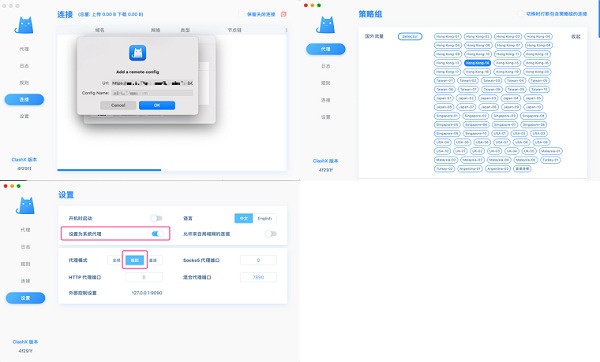The height and width of the screenshot is (362, 600).
Task: Open the settings tab in the top-left window sidebar
Action: coord(24,116)
